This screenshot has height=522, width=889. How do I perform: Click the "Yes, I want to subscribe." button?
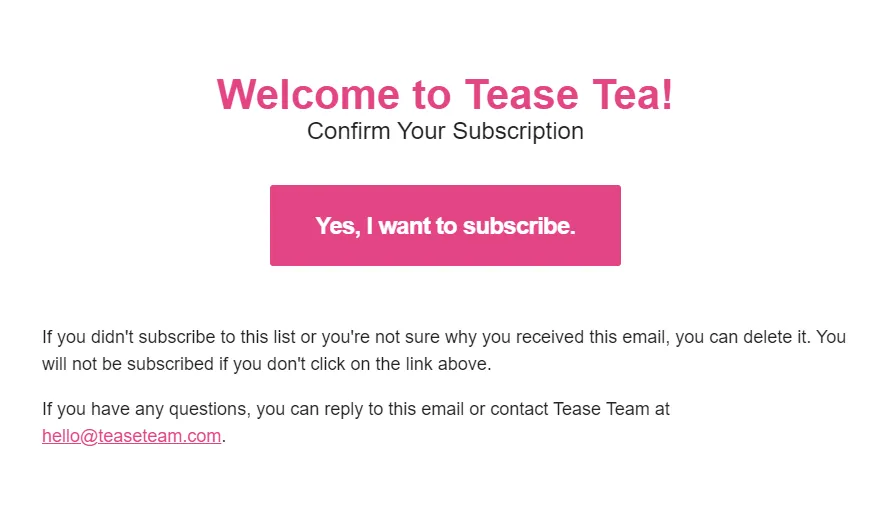click(445, 226)
